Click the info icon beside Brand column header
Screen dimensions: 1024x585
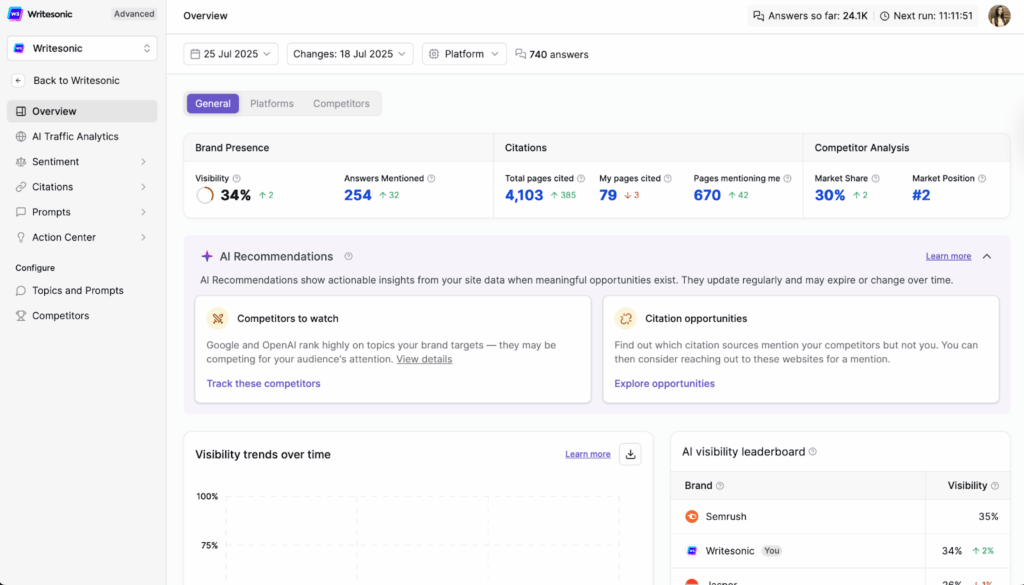point(720,486)
